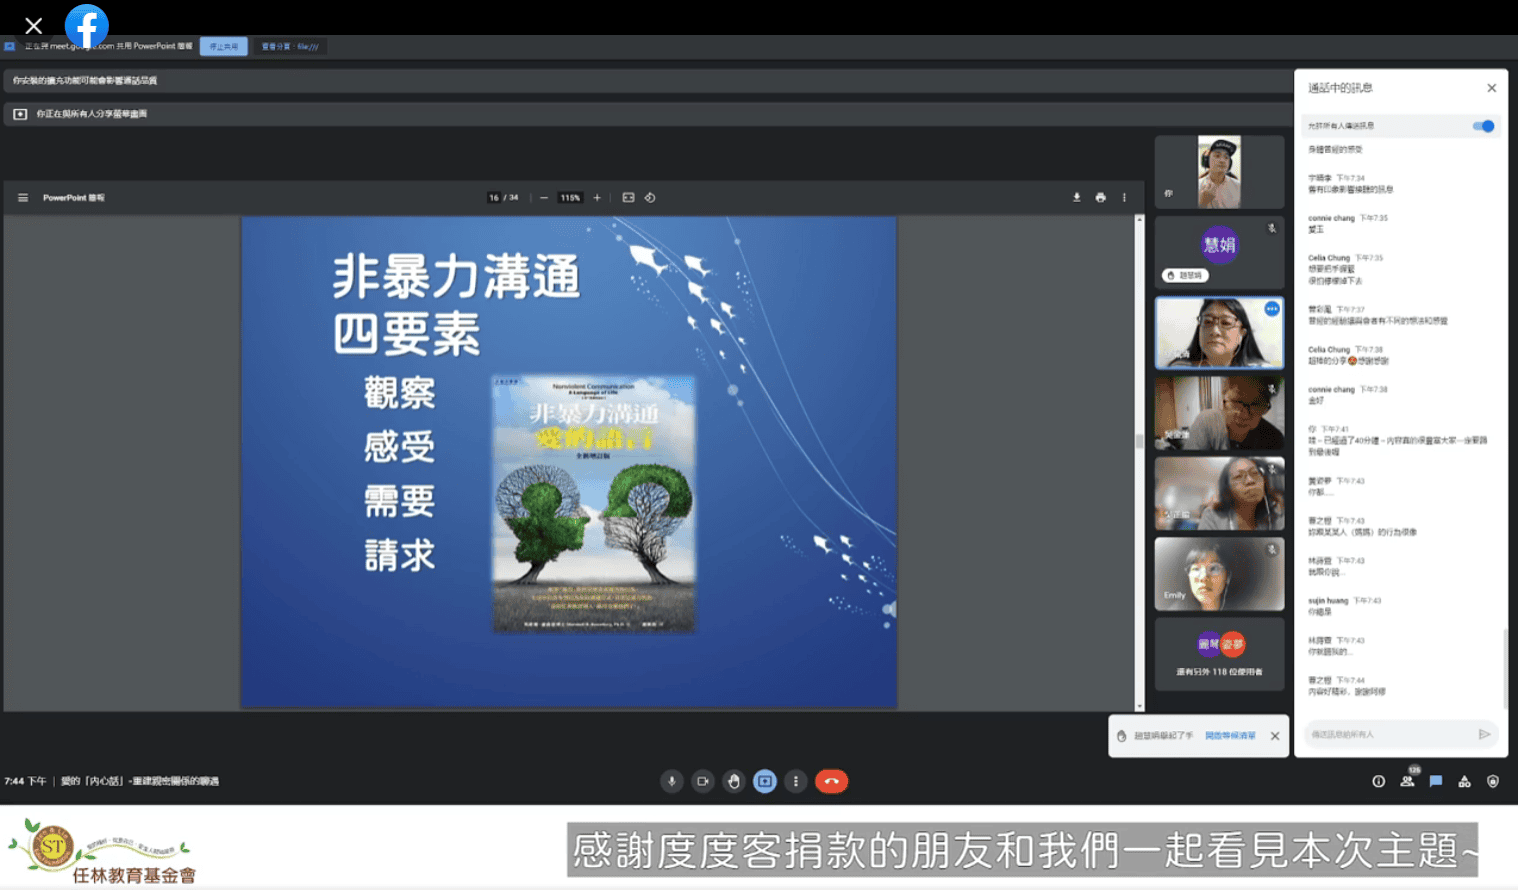Mute the microphone in meeting controls
The width and height of the screenshot is (1518, 890).
671,781
